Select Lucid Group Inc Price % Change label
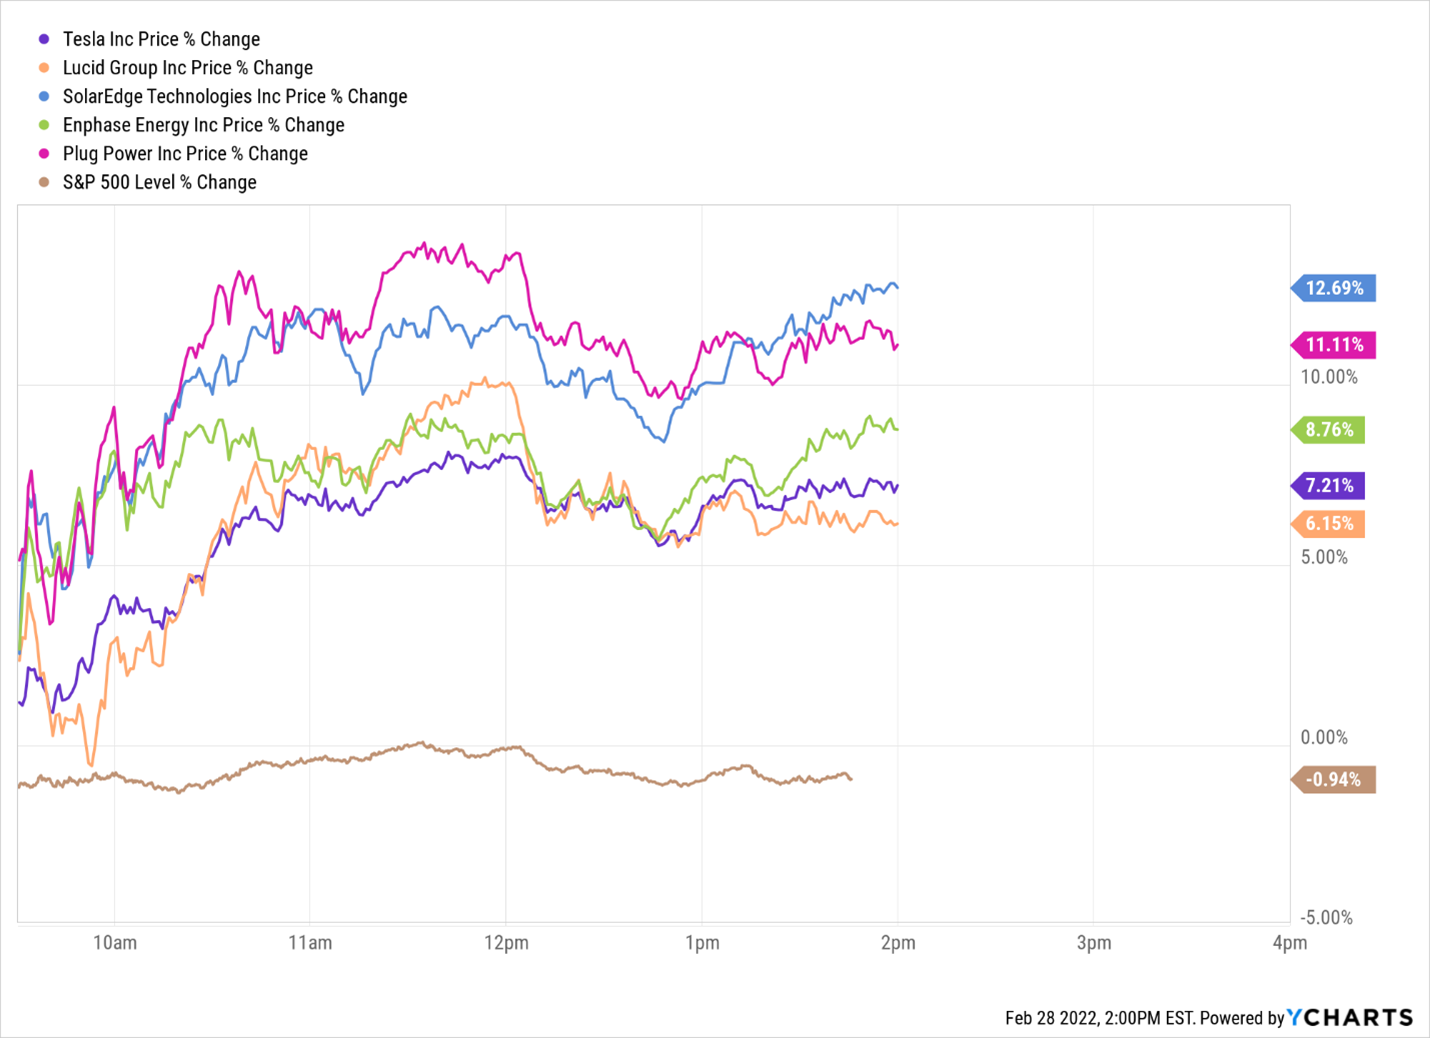 187,68
